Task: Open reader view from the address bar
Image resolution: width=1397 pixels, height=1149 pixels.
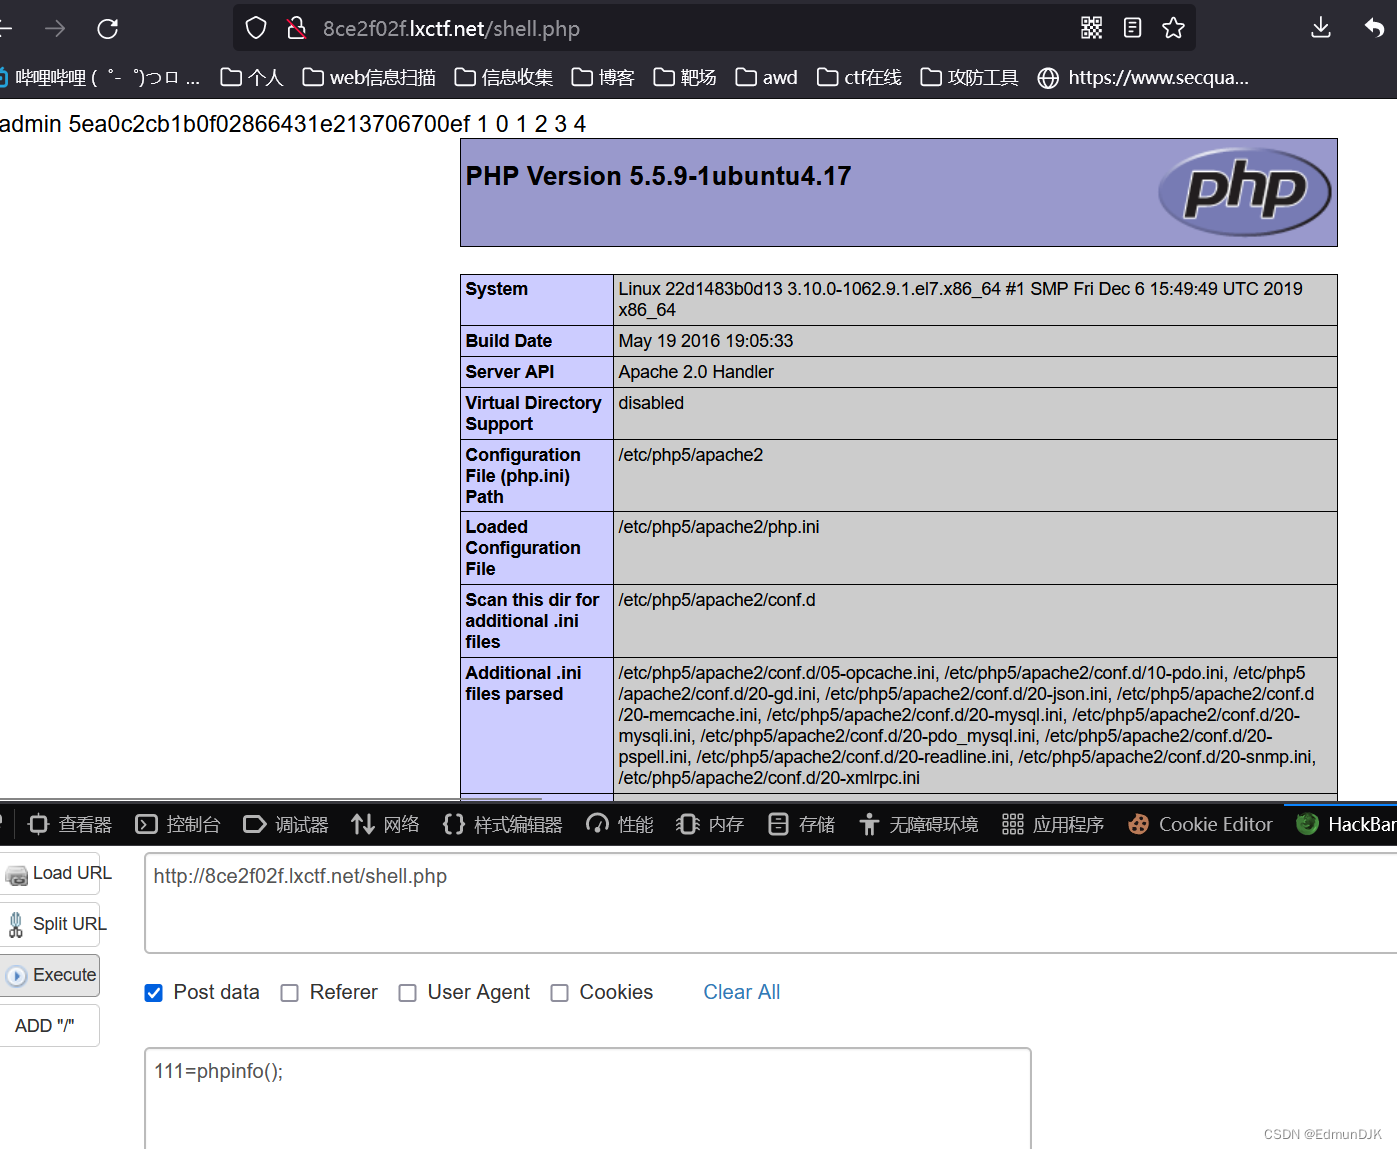Action: (1132, 28)
